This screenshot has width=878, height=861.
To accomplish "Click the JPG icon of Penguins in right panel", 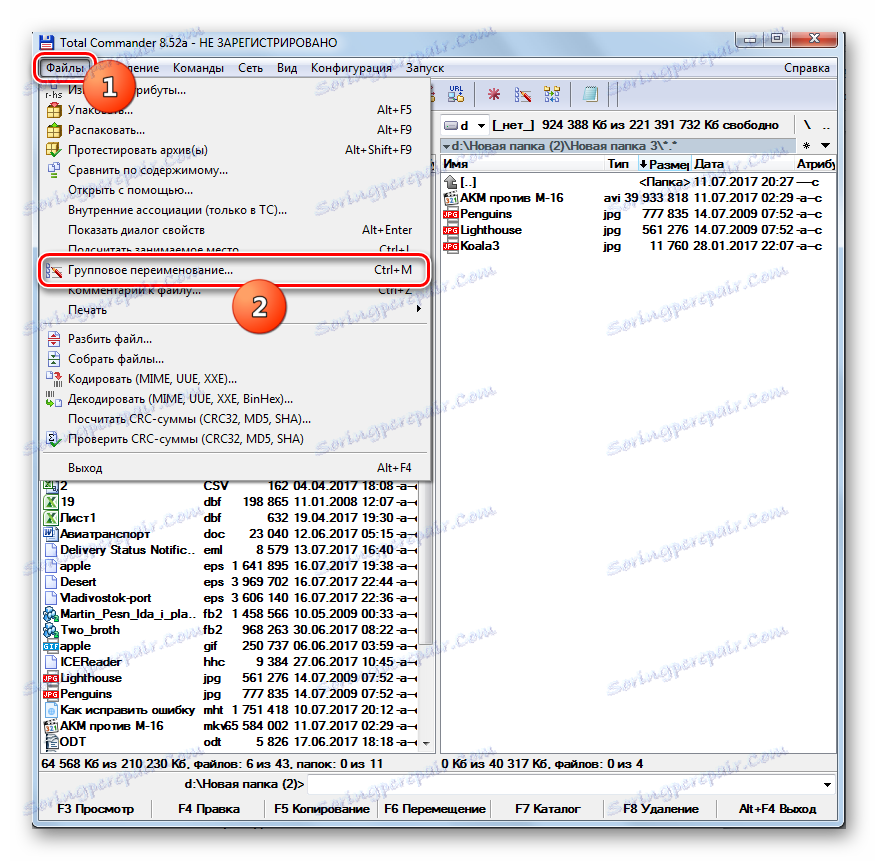I will coord(451,214).
